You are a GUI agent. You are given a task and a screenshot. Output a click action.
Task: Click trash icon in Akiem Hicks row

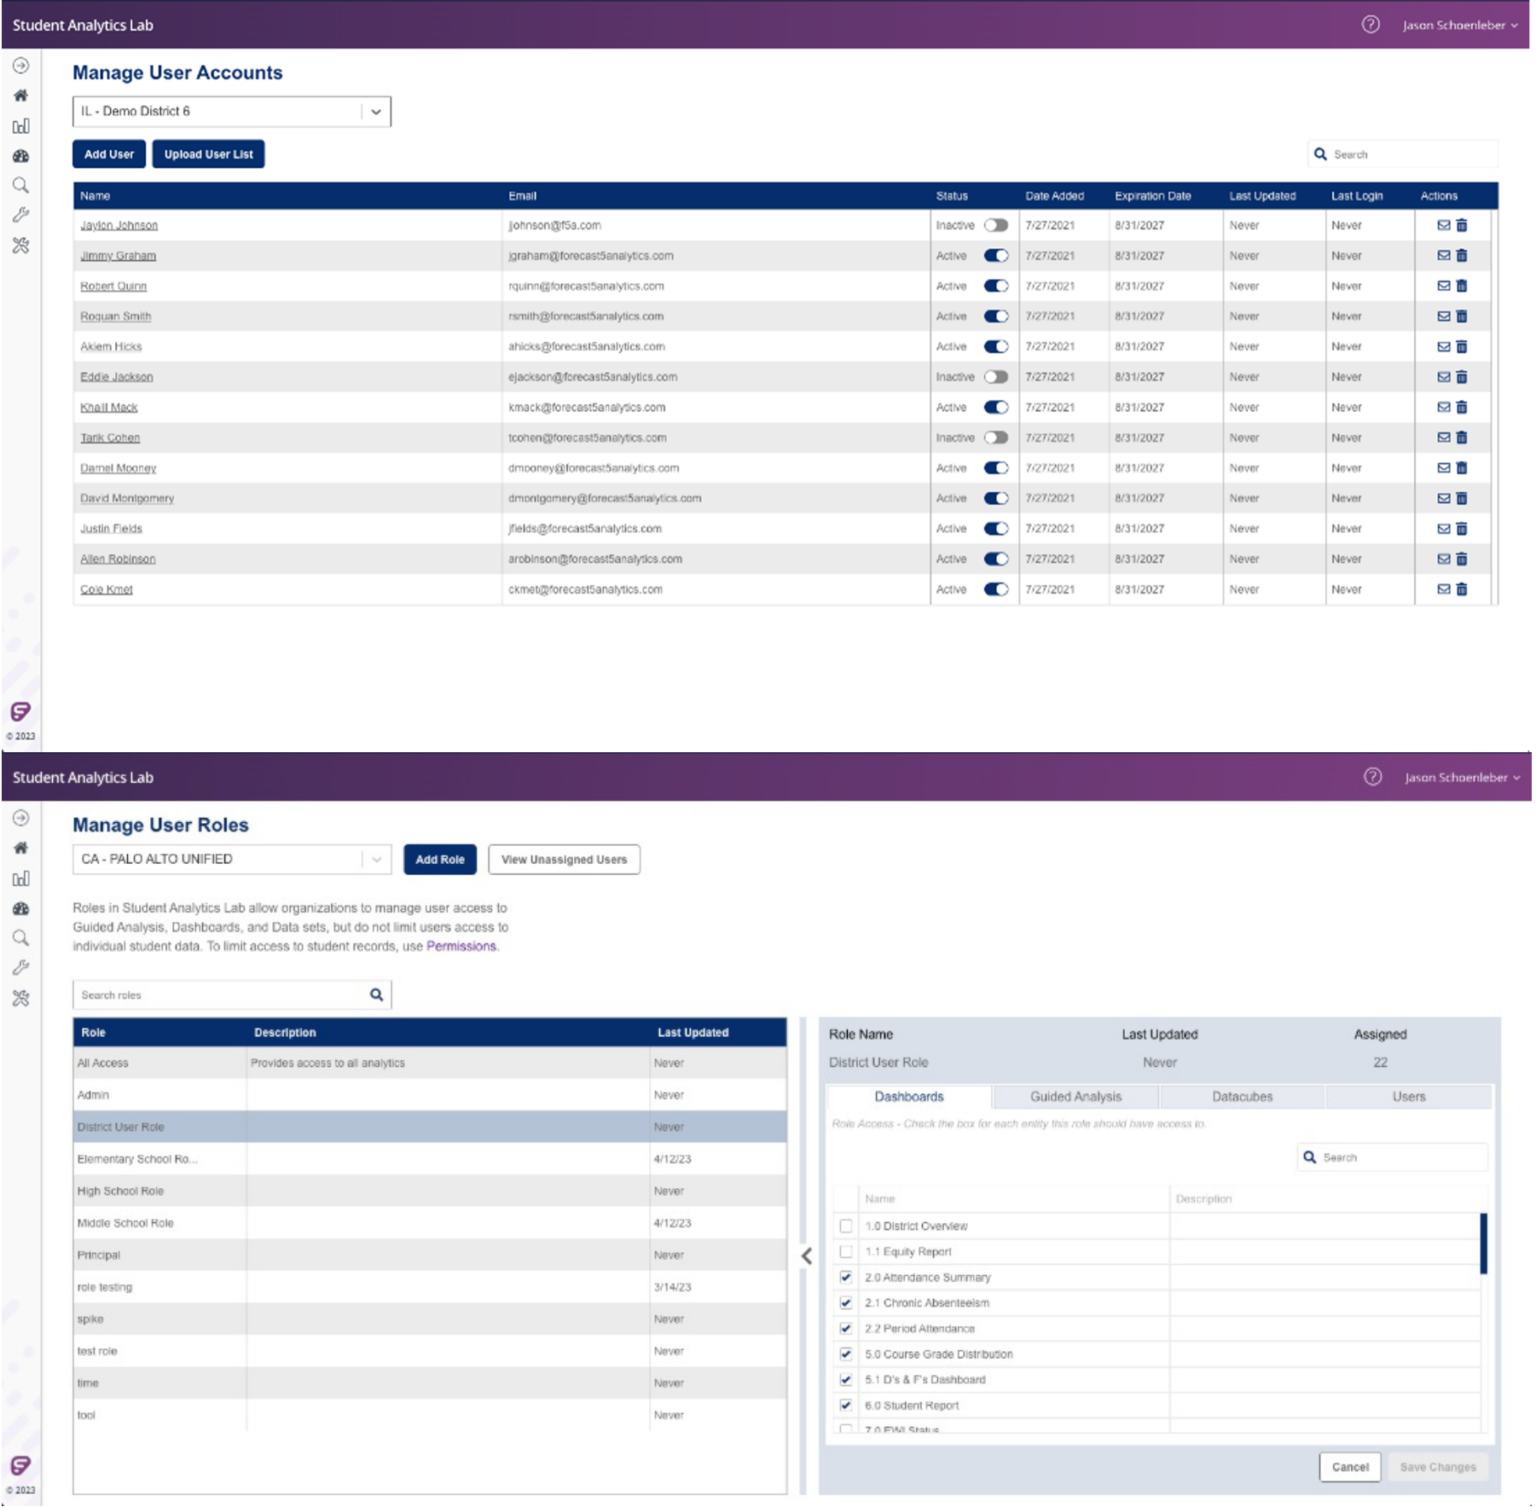1461,347
